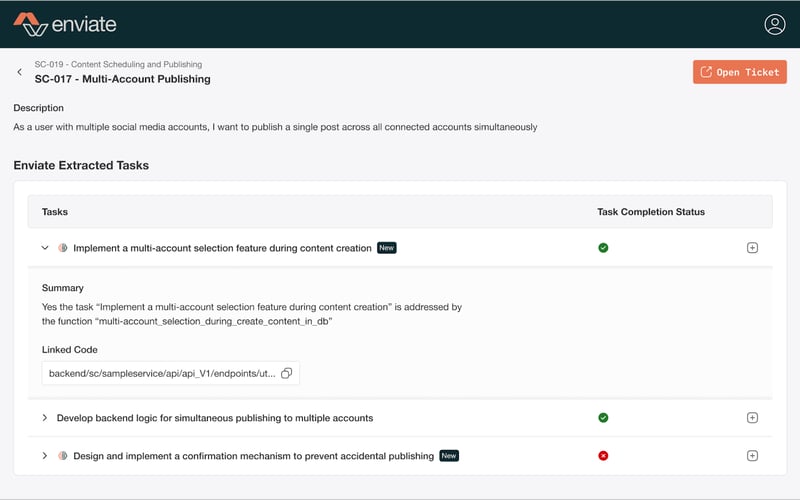Click the Tasks column header
Viewport: 800px width, 500px height.
point(55,212)
